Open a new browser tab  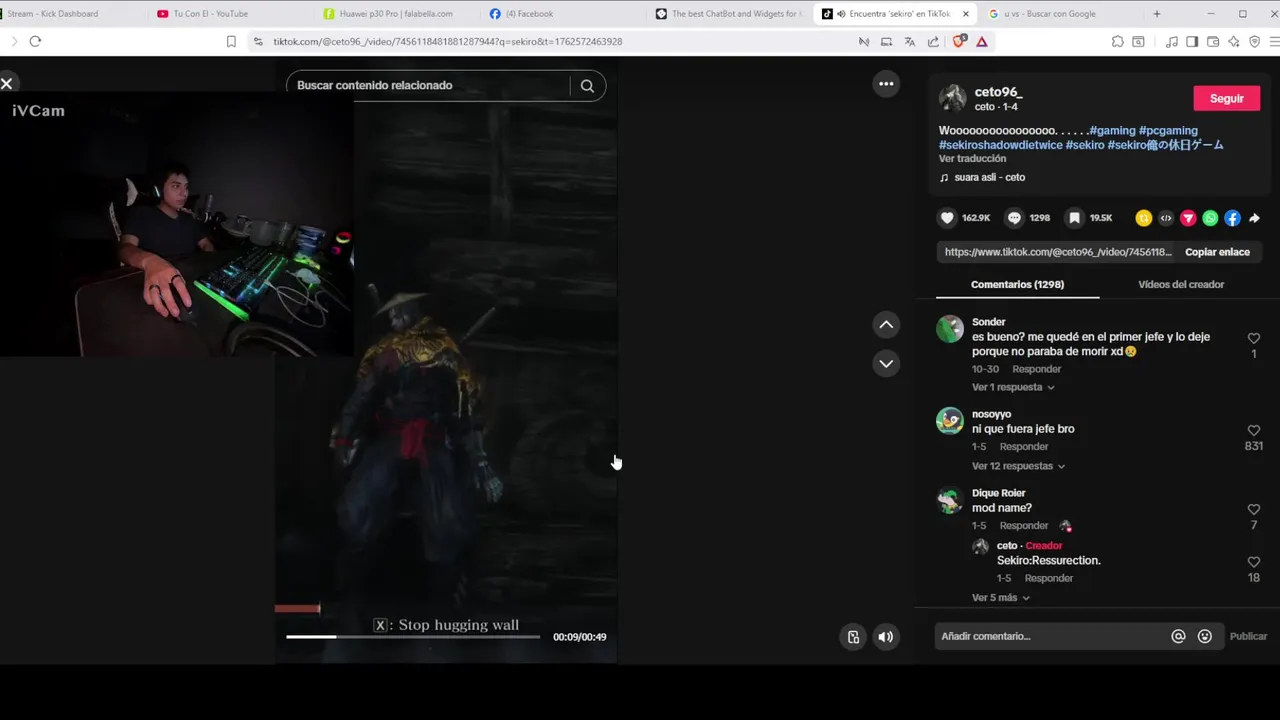coord(1157,14)
